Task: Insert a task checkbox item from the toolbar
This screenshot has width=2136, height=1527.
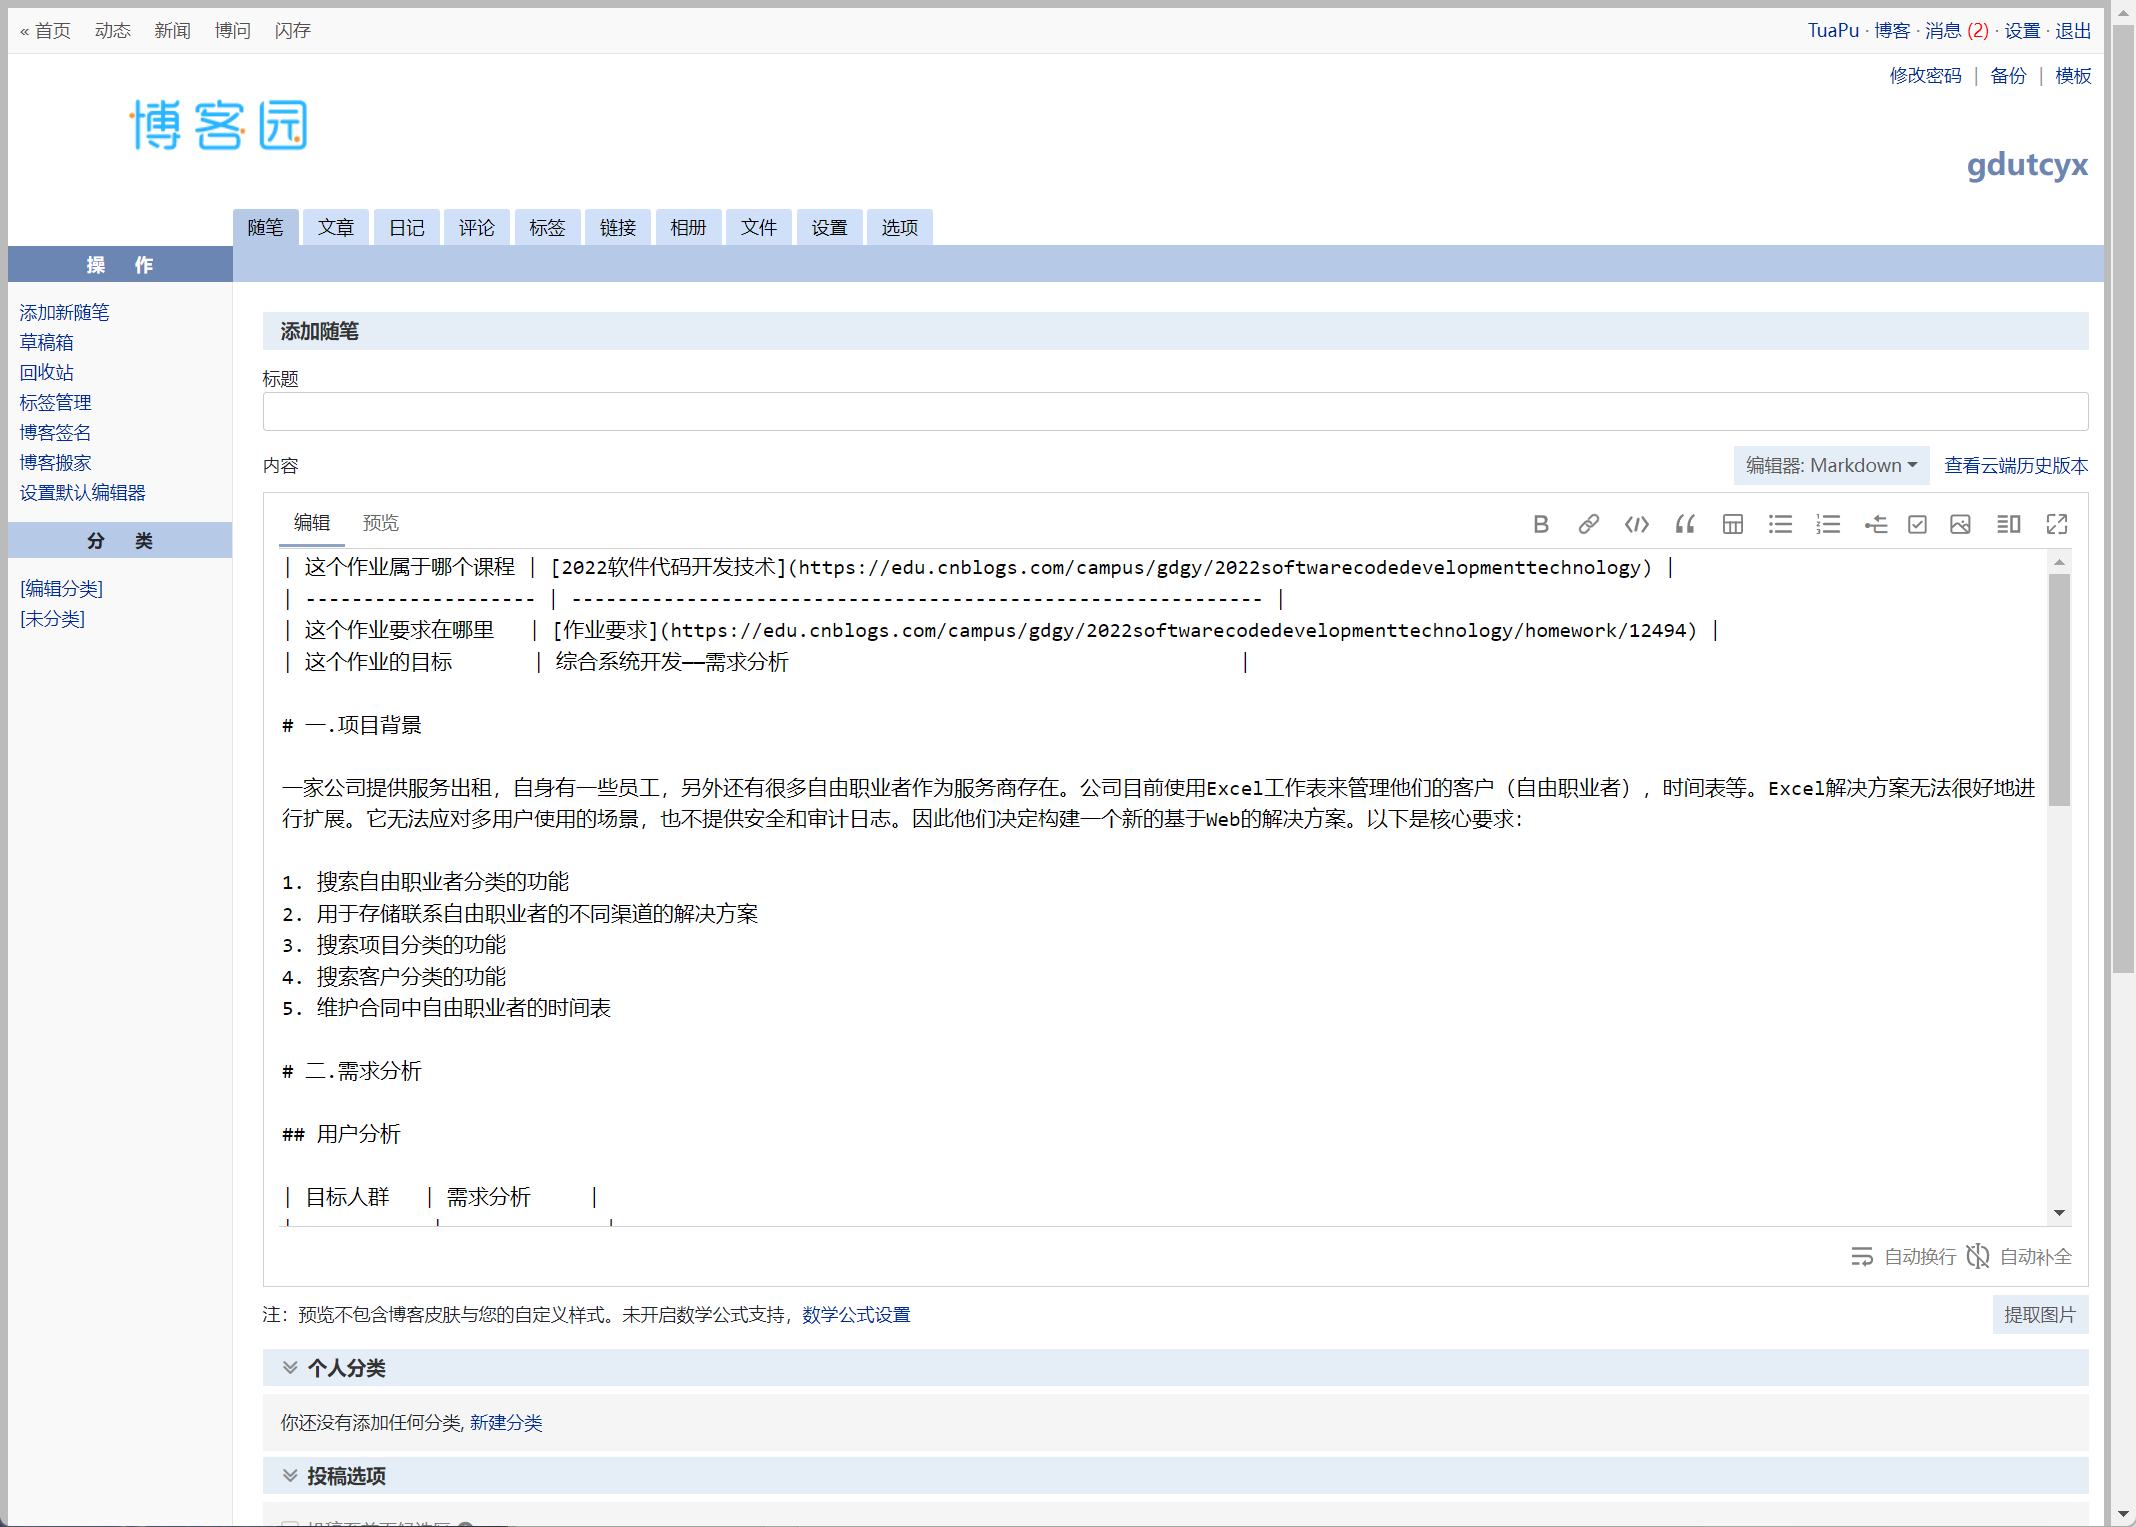Action: click(x=1917, y=524)
